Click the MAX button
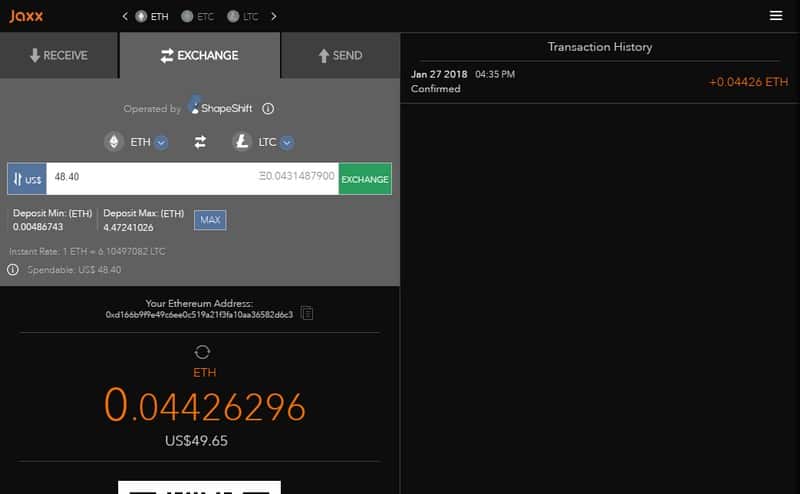 coord(210,220)
